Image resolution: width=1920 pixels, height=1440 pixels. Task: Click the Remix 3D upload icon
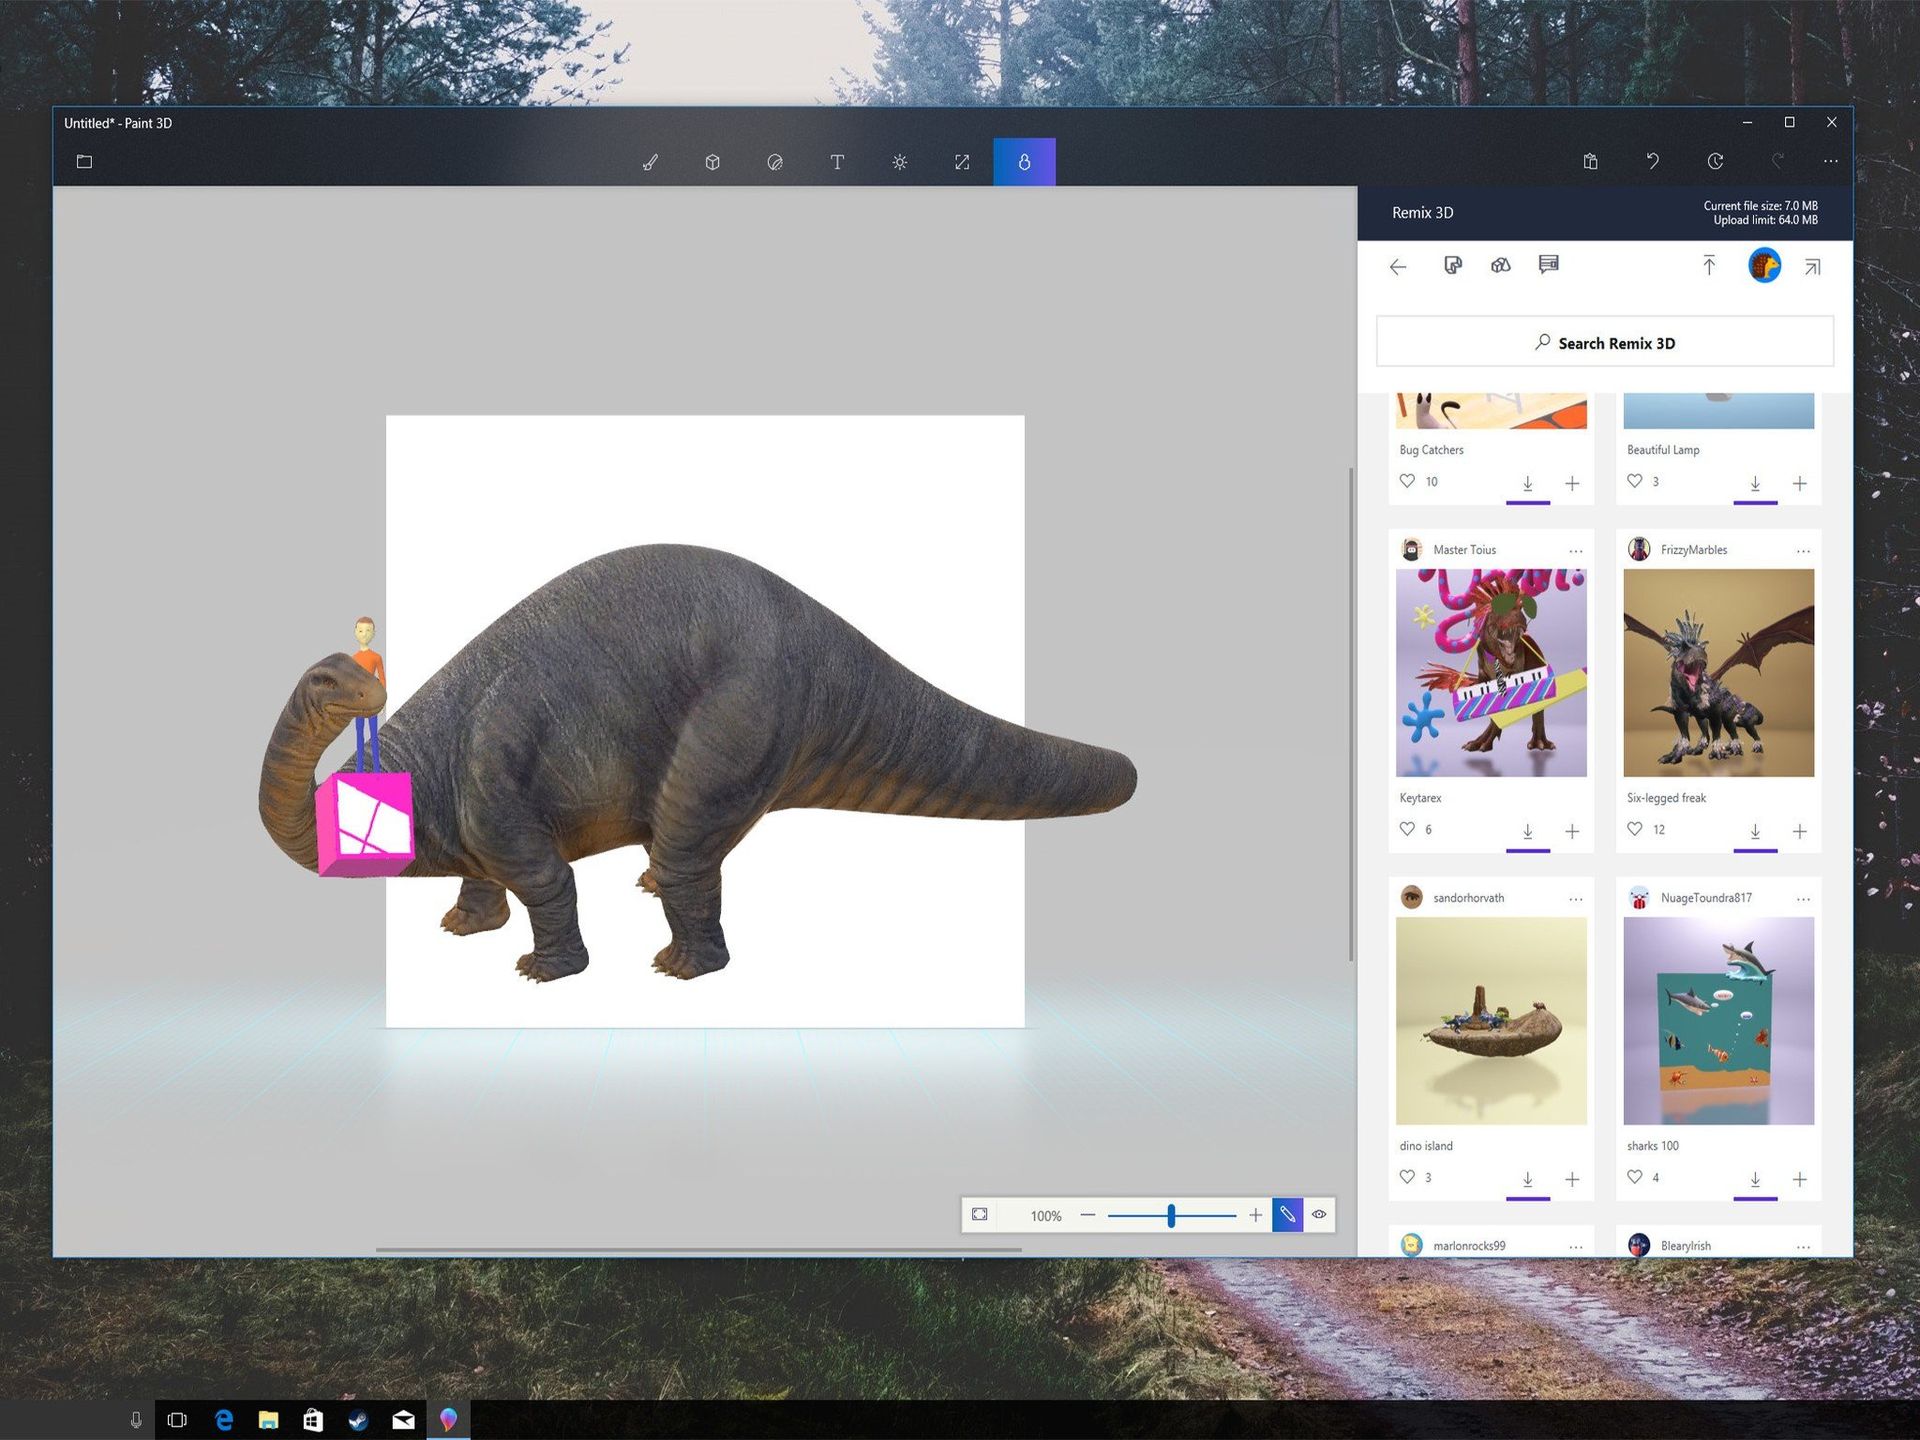point(1709,265)
